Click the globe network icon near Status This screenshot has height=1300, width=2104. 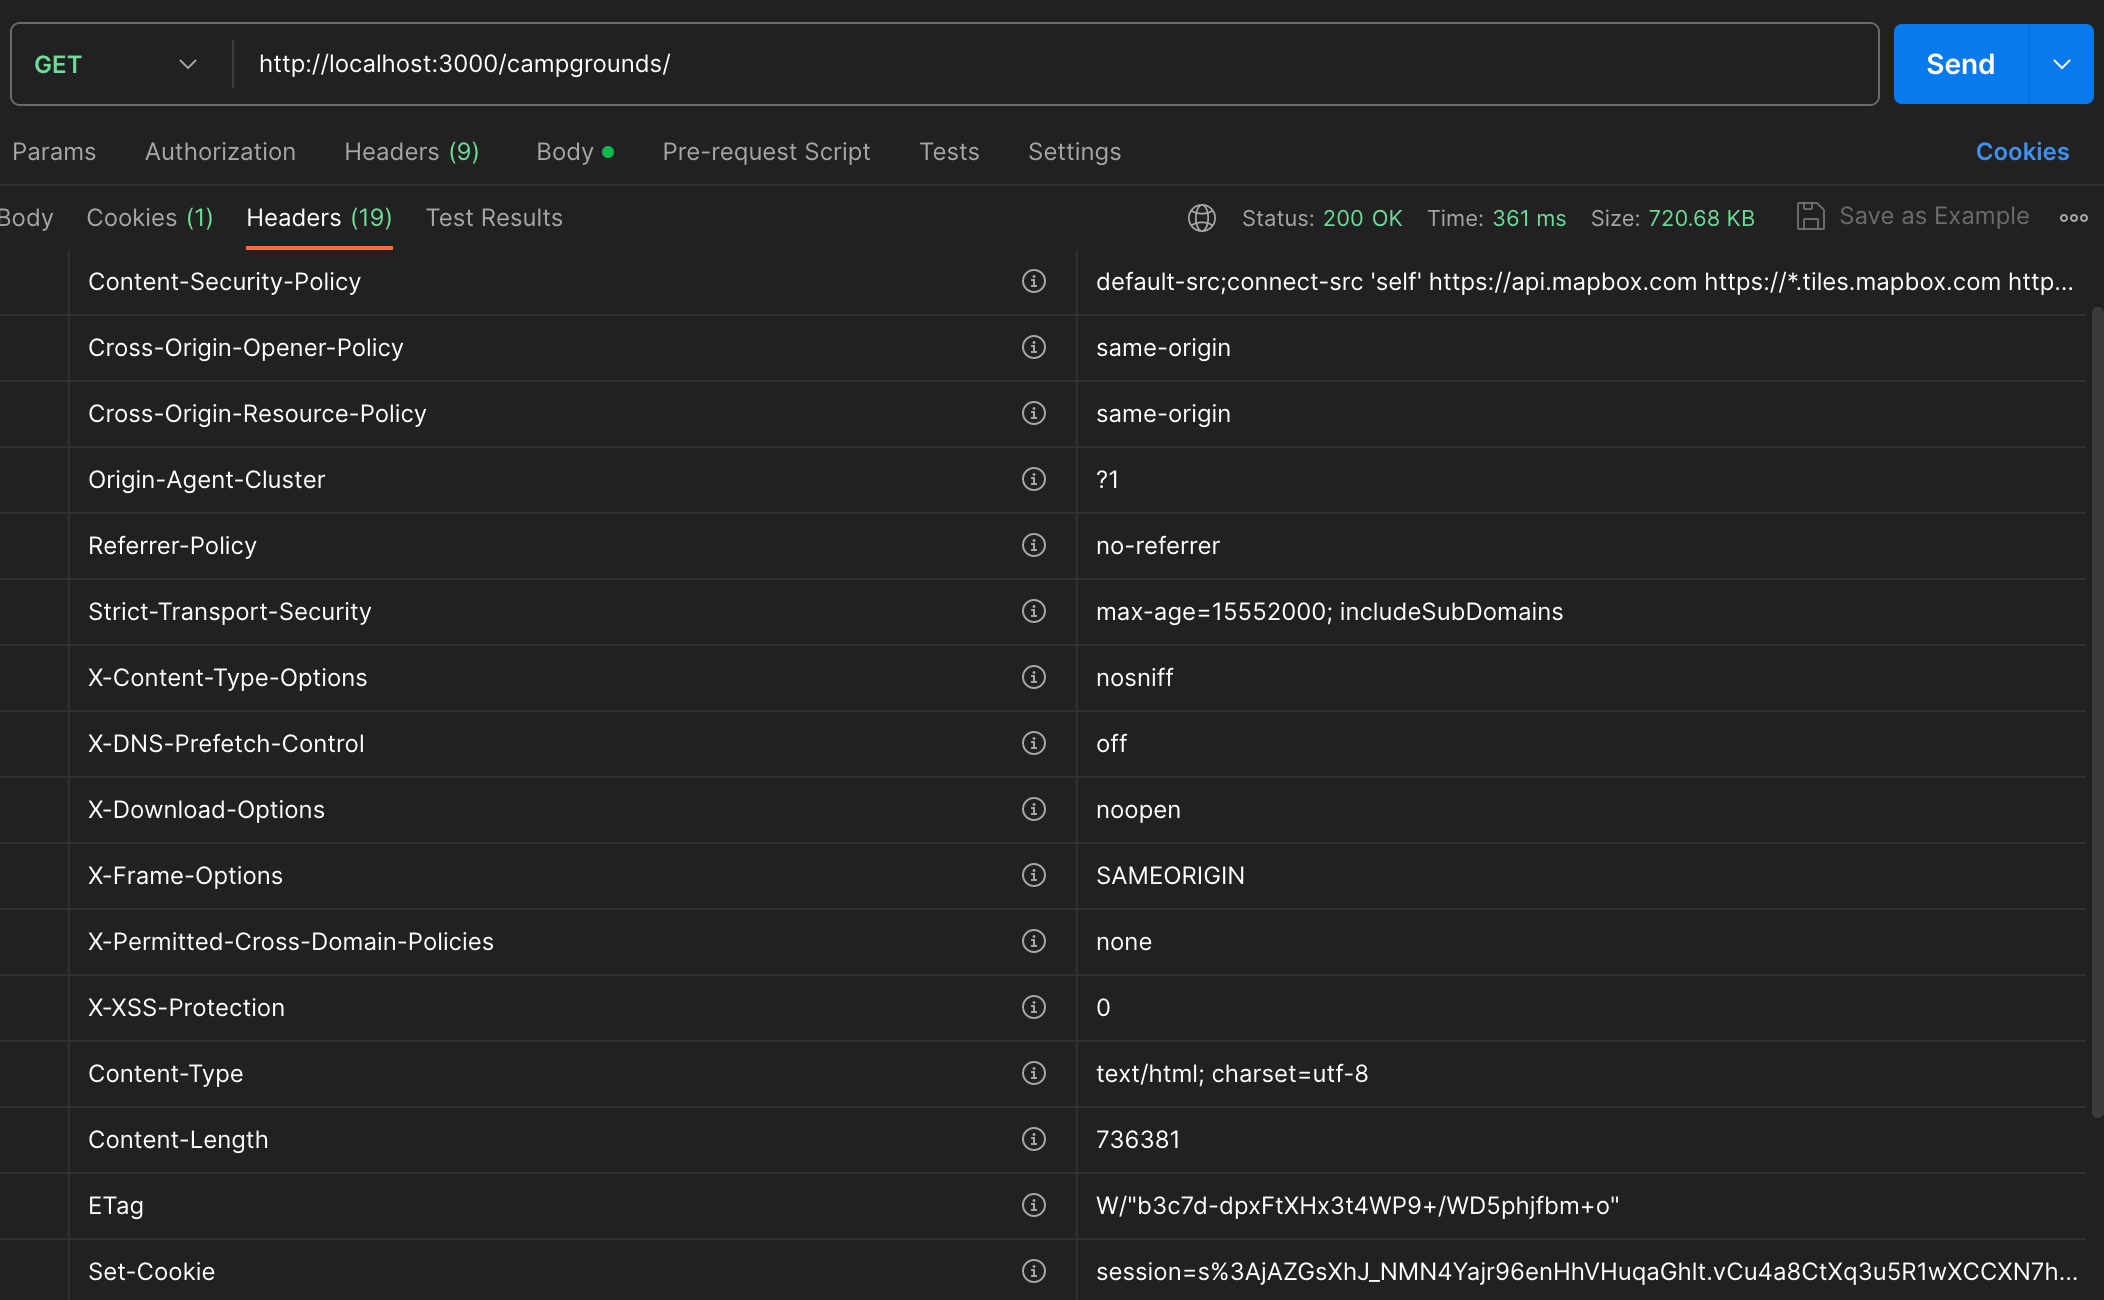coord(1201,217)
